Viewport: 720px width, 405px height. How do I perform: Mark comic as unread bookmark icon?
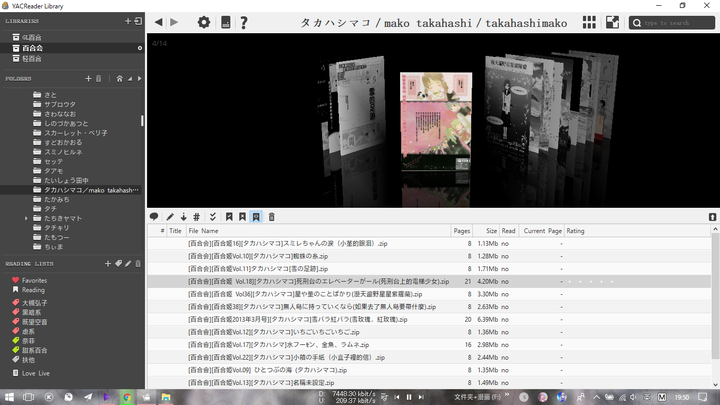(x=242, y=217)
